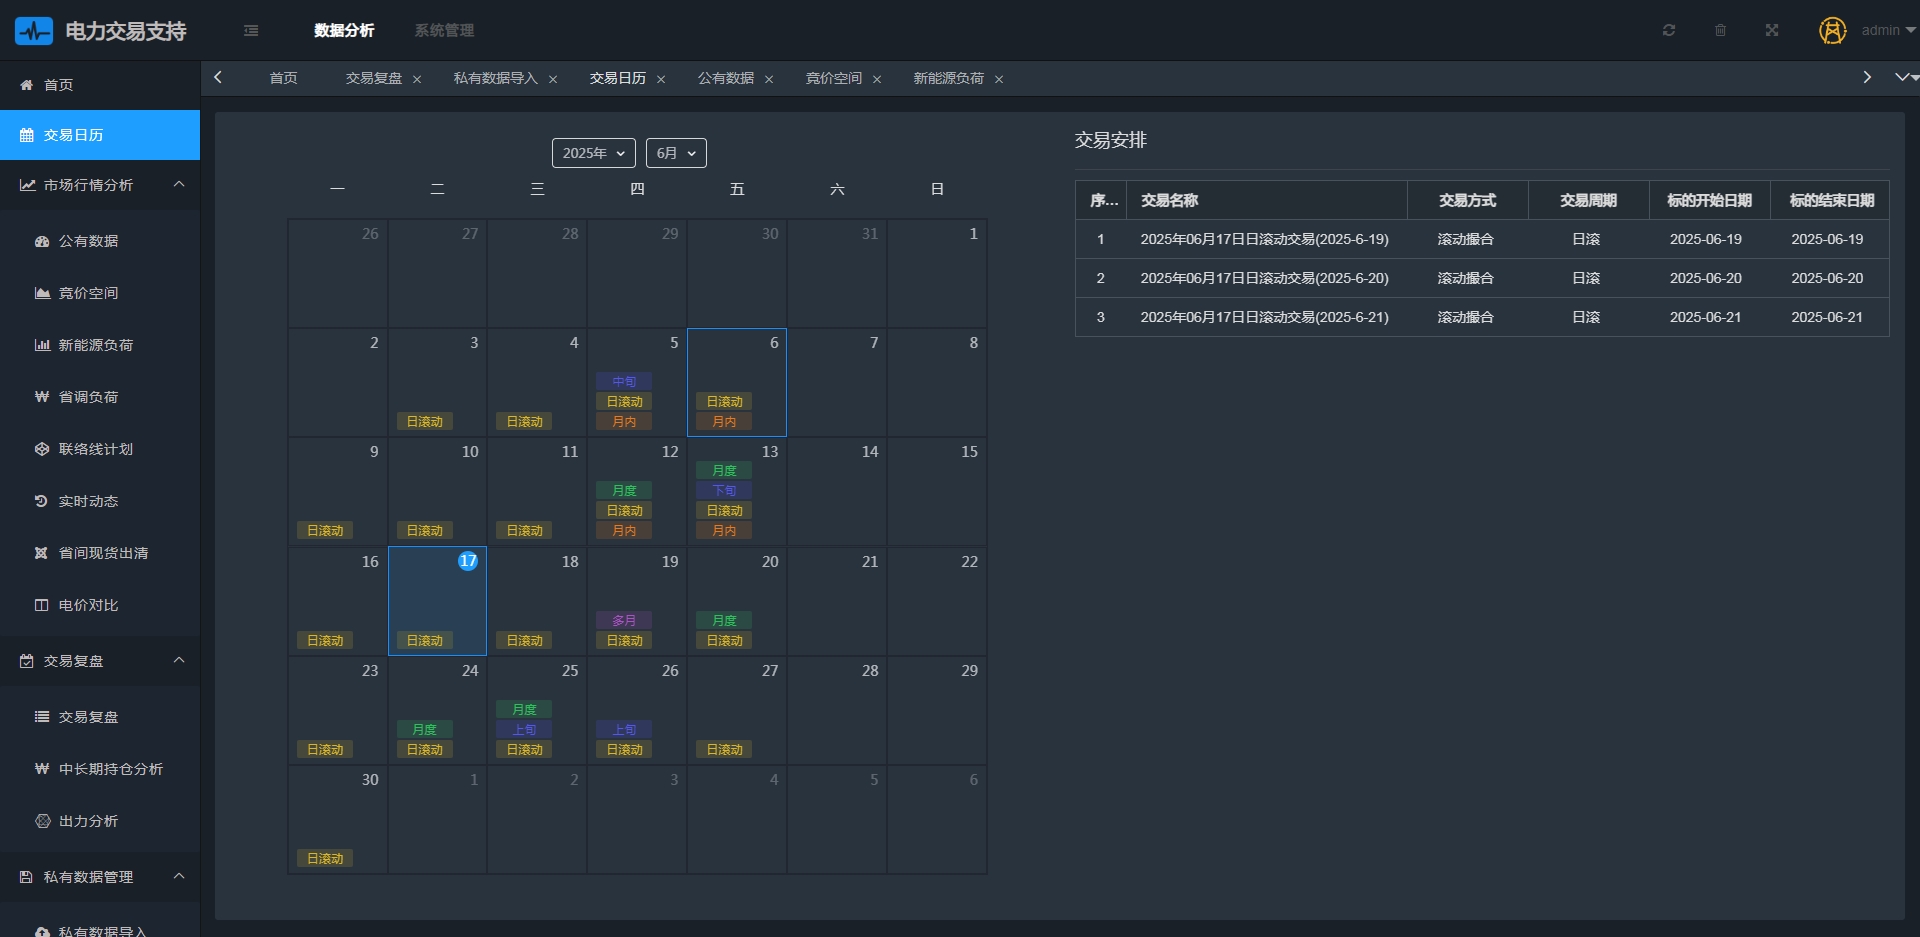
Task: Click 月度 tag on June 24
Action: coord(424,729)
